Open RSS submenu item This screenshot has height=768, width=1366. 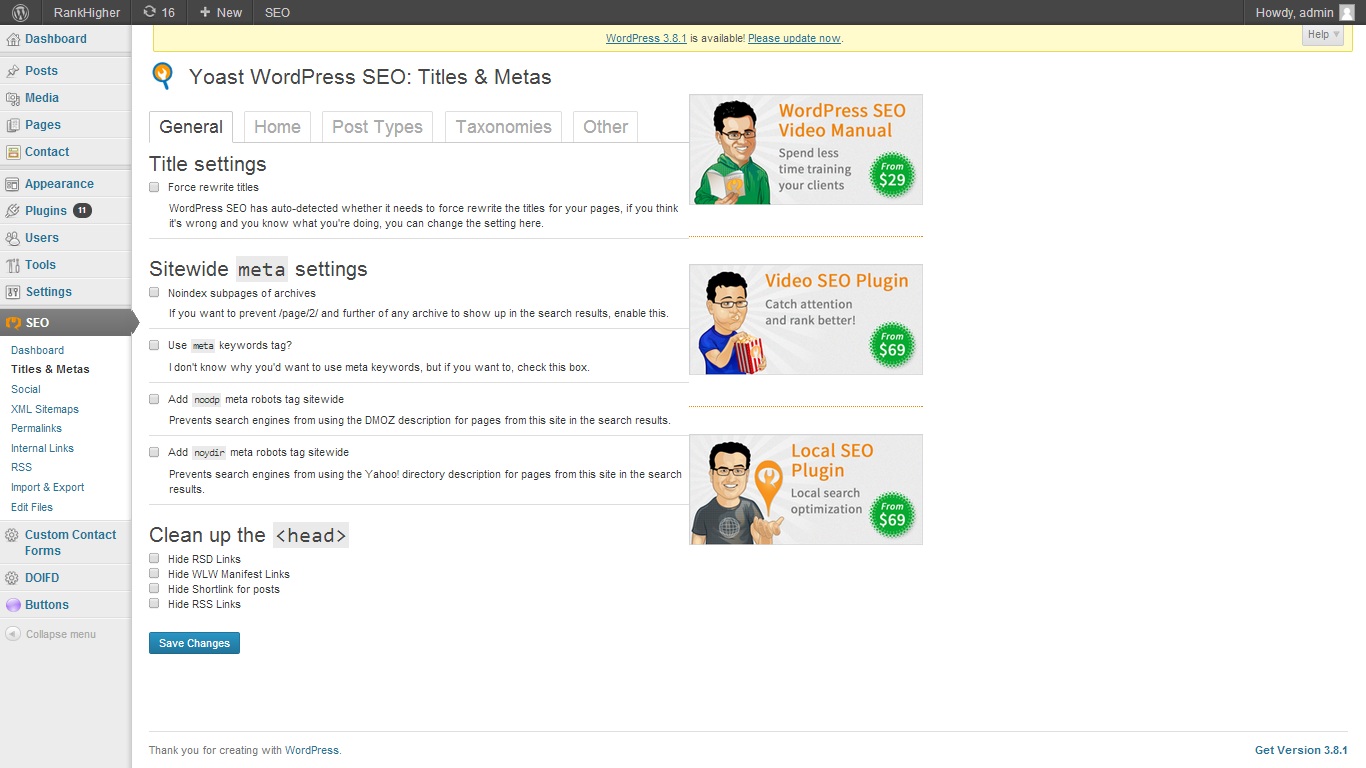coord(21,467)
